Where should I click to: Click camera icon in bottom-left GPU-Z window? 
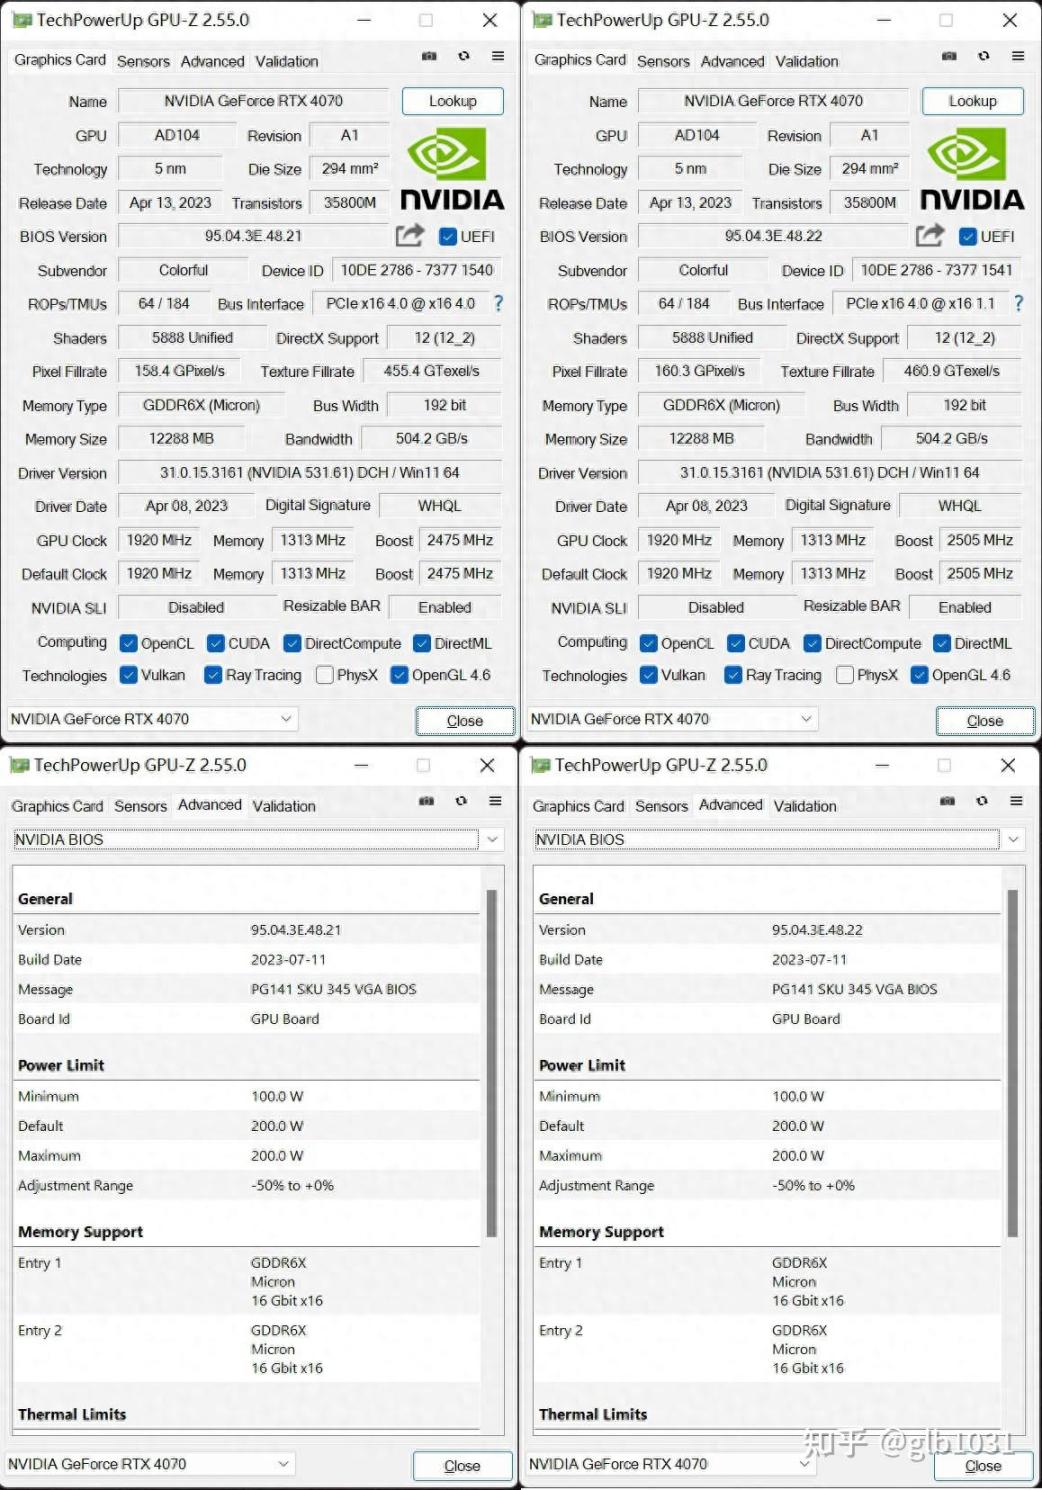coord(426,801)
